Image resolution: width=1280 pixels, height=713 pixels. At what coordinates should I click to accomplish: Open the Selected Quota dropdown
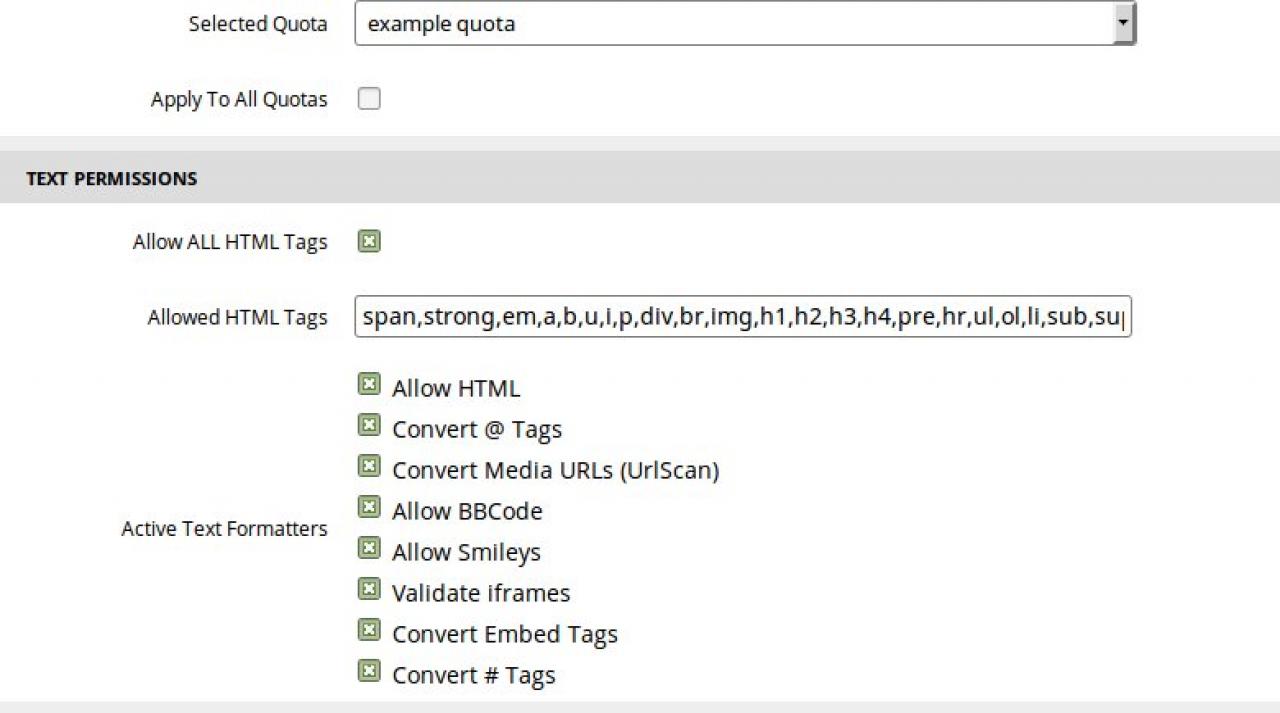pos(735,23)
